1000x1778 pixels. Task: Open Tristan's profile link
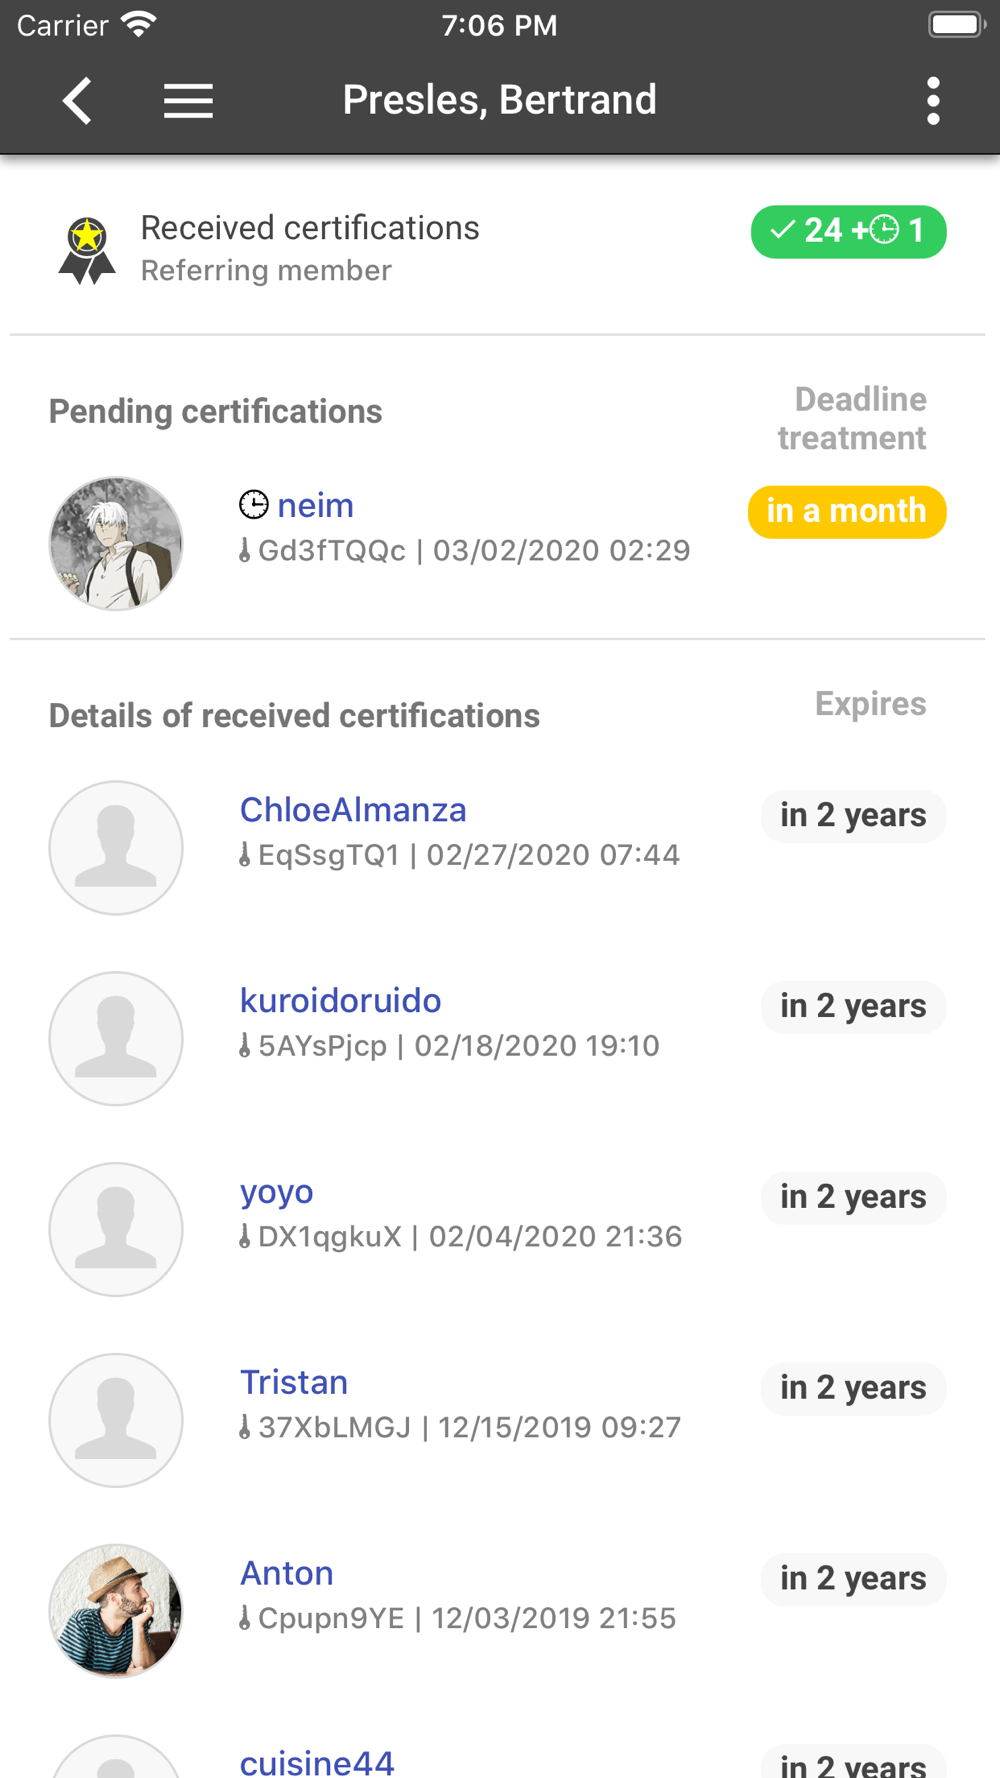point(294,1383)
